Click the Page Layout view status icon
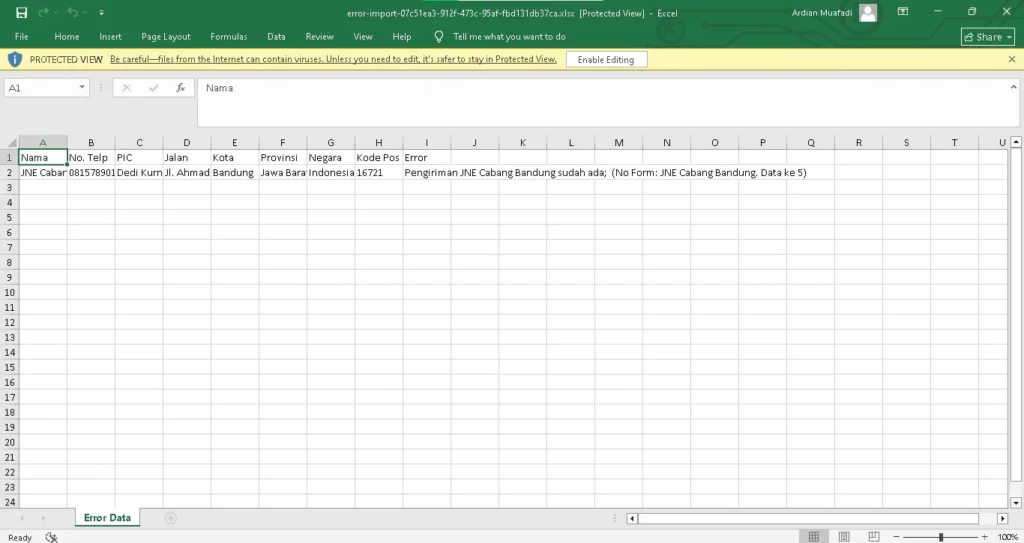 tap(844, 536)
